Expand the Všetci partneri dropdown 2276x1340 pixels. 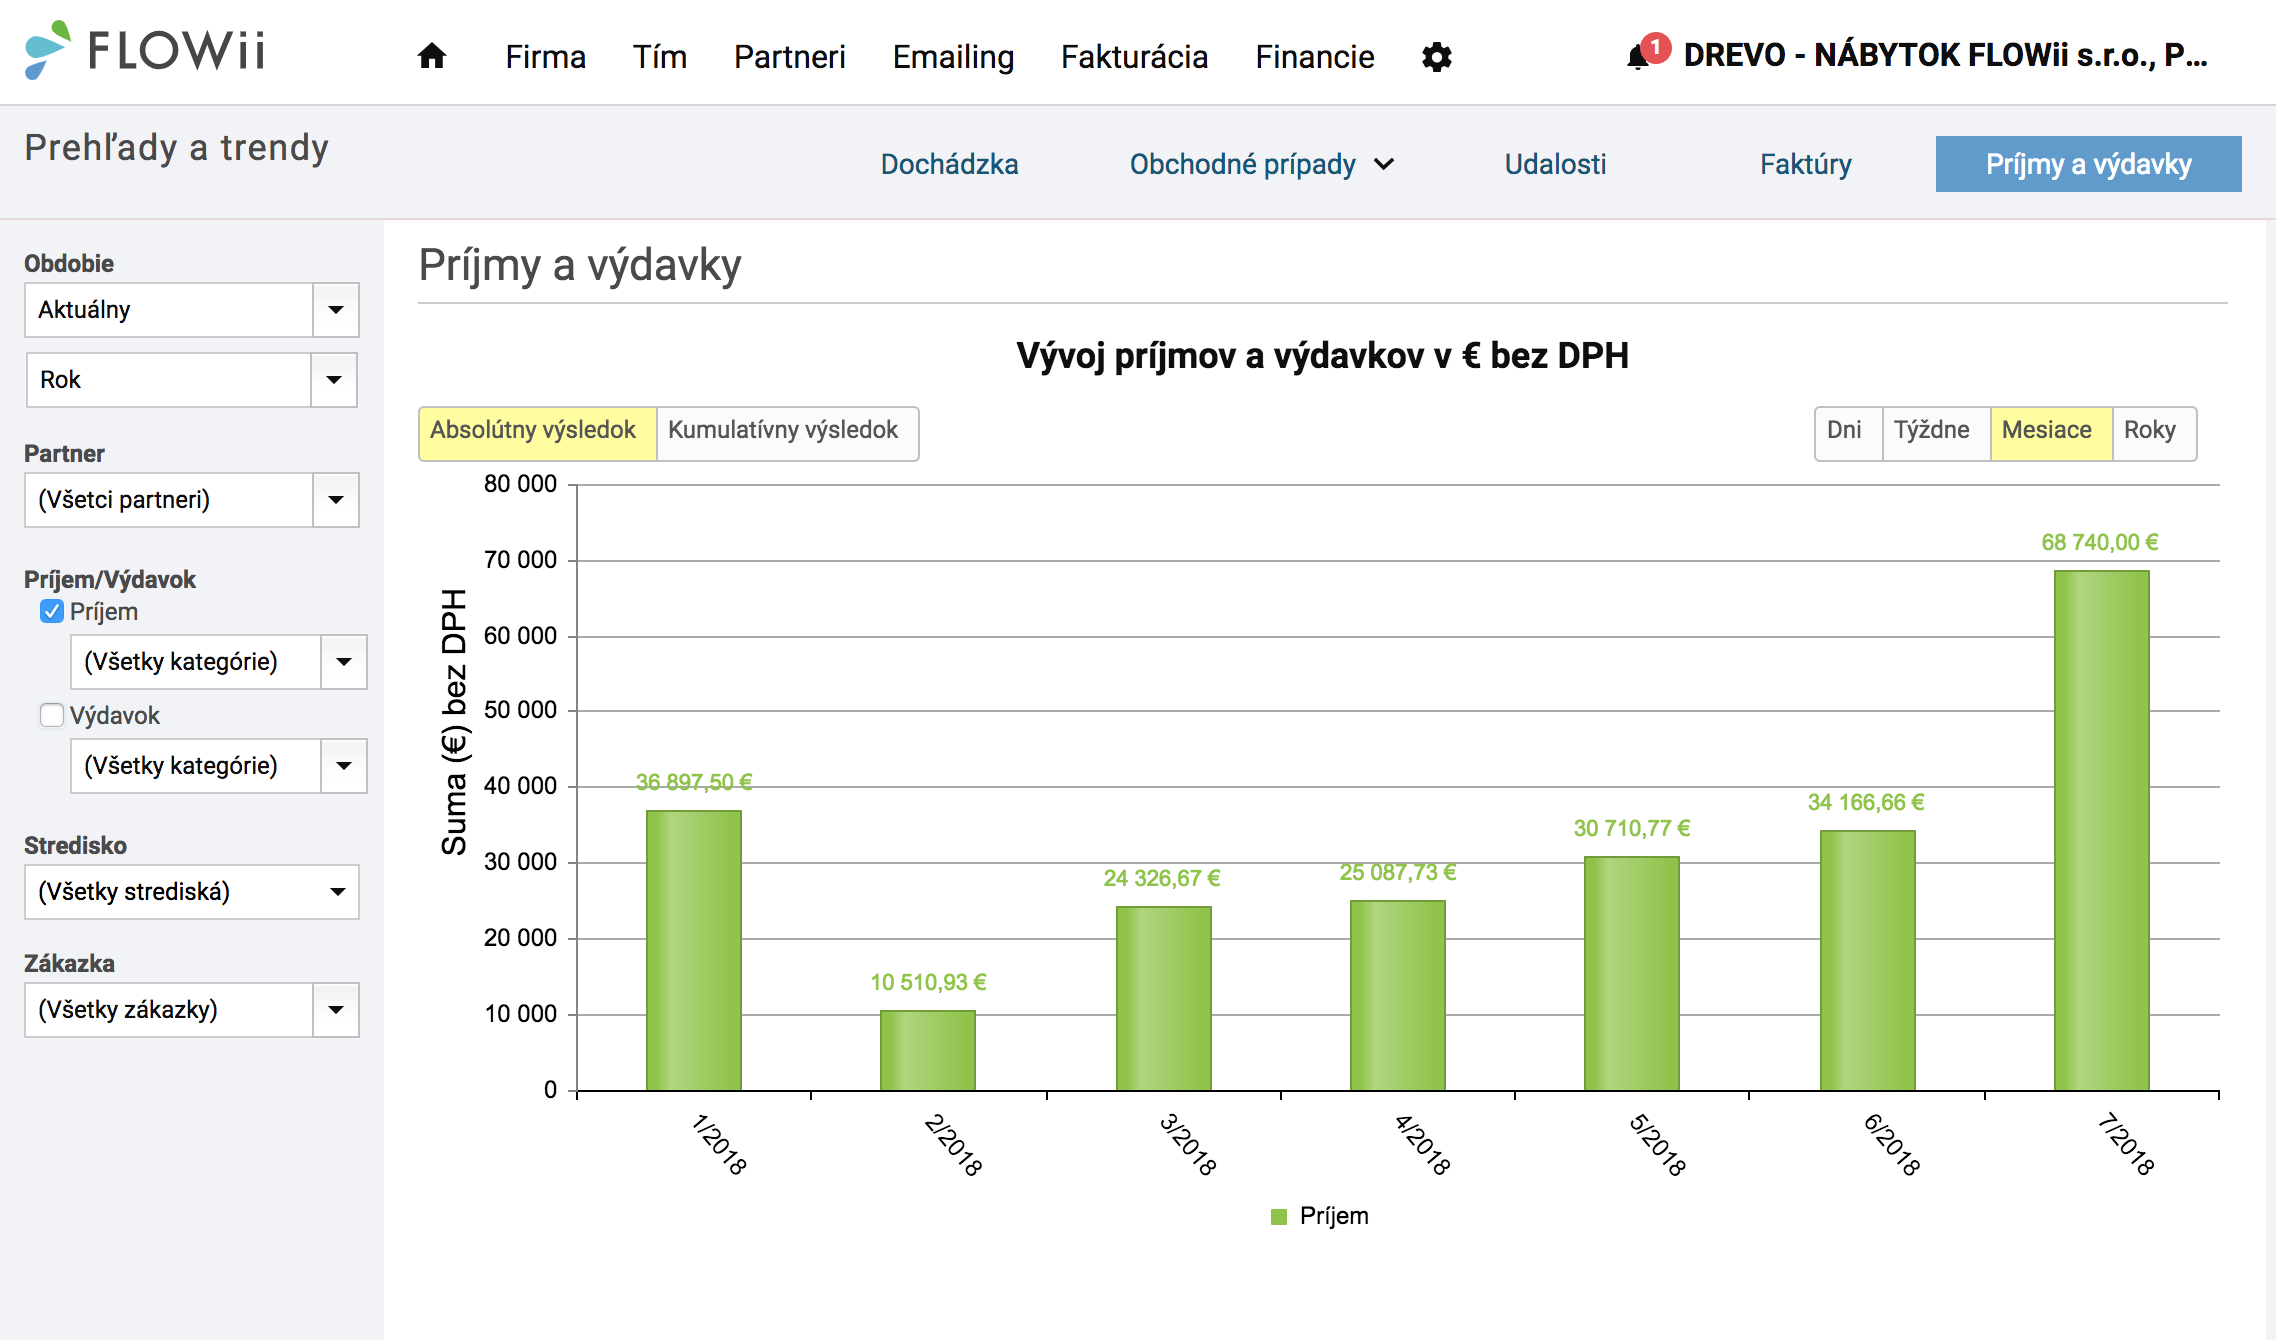pyautogui.click(x=191, y=500)
